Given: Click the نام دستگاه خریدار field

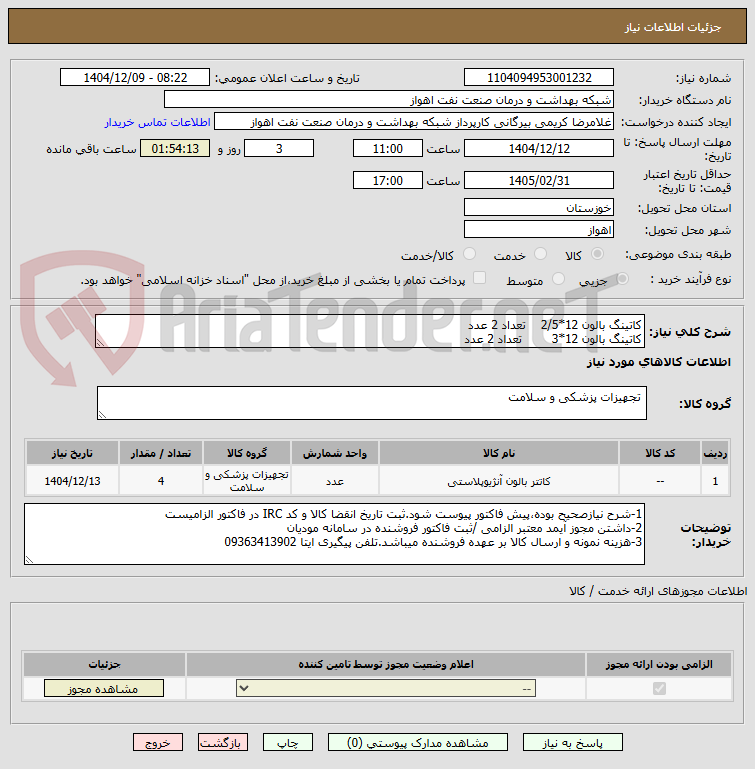Looking at the screenshot, I should click(389, 100).
